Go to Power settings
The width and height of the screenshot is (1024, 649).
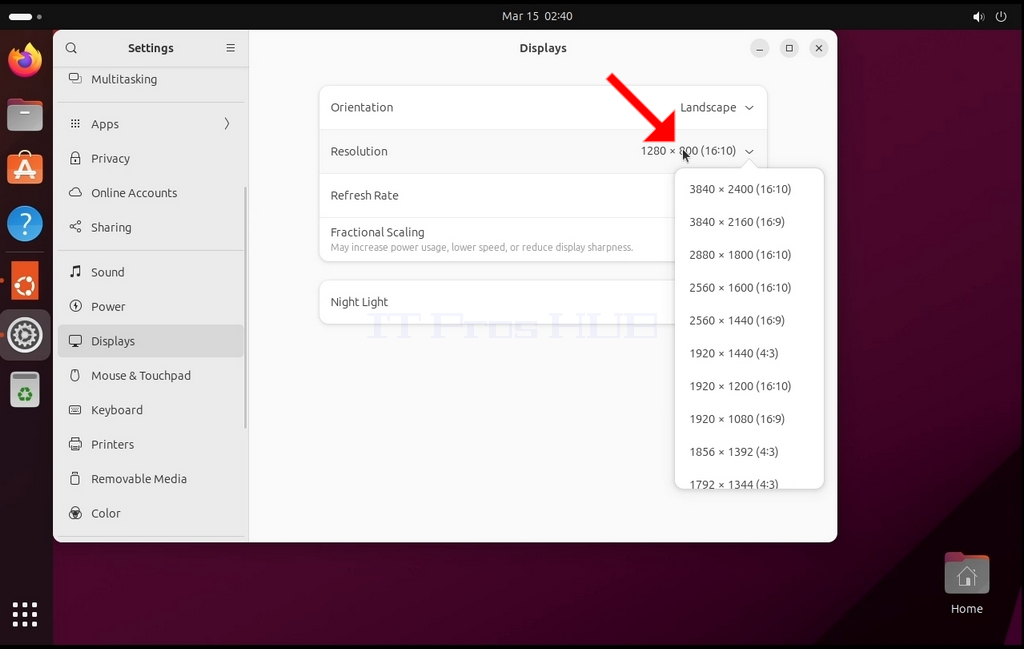(x=151, y=306)
